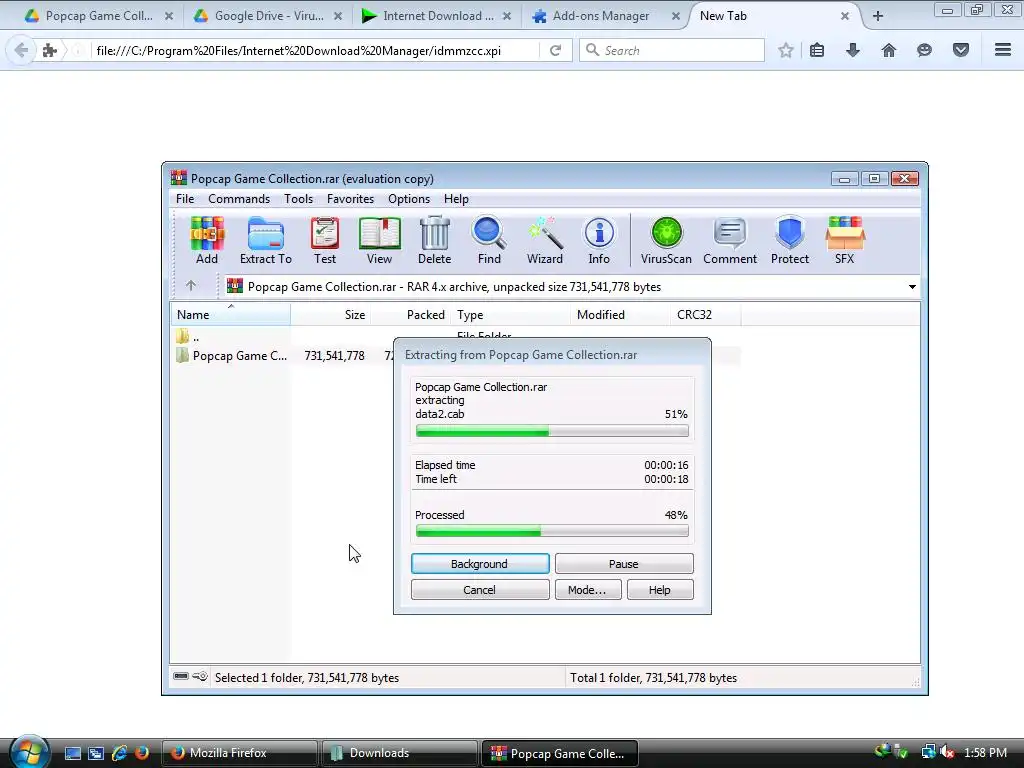The image size is (1024, 768).
Task: Launch Internet Explorer from quick launch
Action: 119,753
